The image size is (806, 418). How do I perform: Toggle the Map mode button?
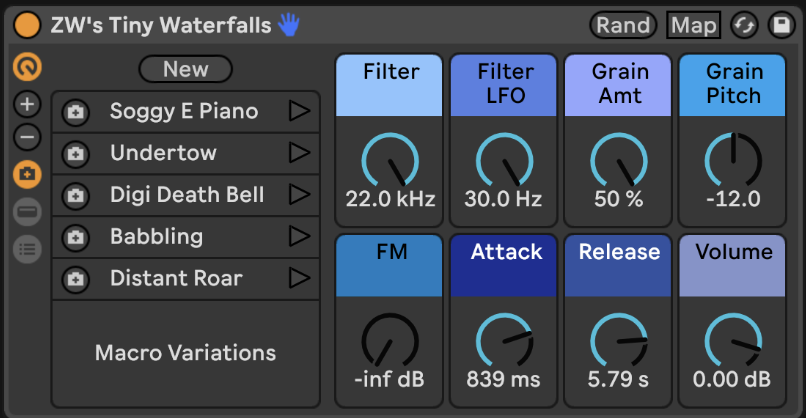point(693,25)
